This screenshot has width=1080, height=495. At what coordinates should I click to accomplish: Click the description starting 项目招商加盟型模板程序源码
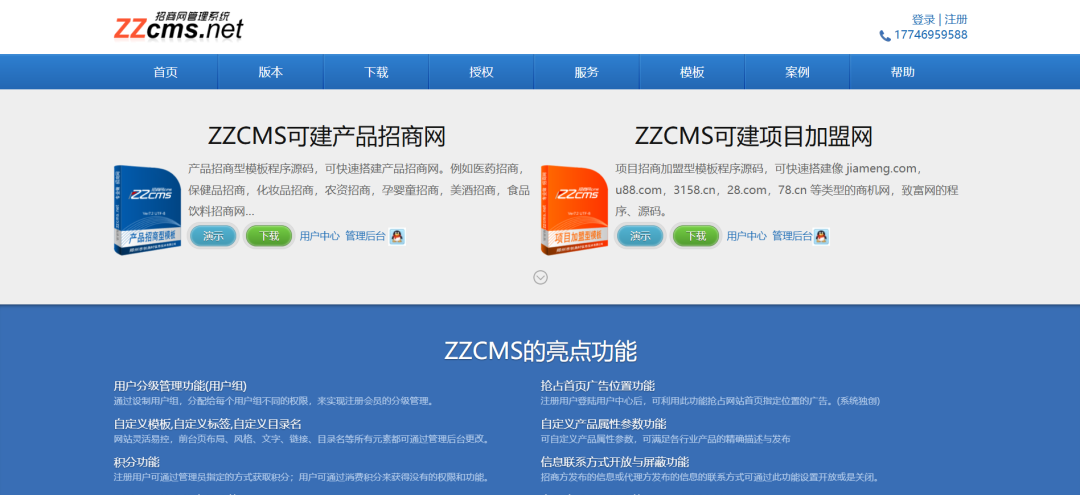pos(787,189)
